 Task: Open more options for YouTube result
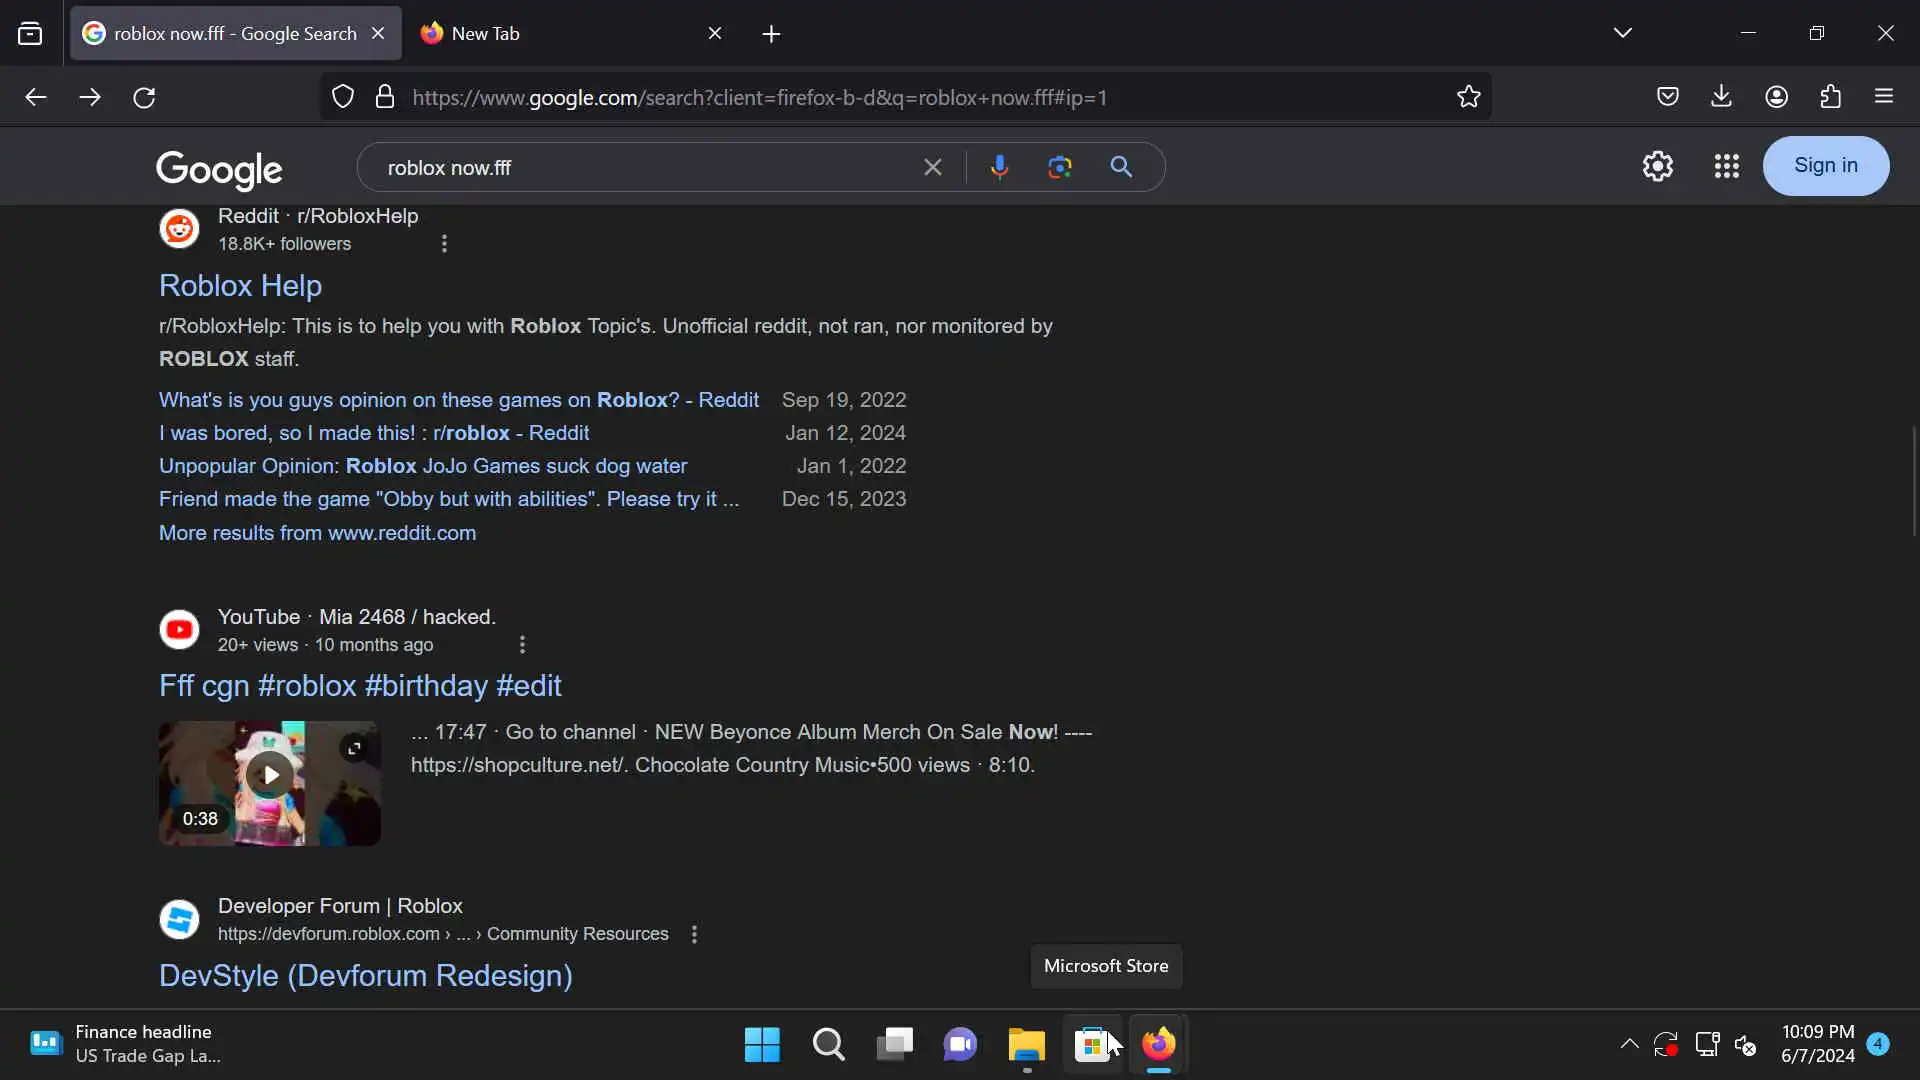click(522, 645)
